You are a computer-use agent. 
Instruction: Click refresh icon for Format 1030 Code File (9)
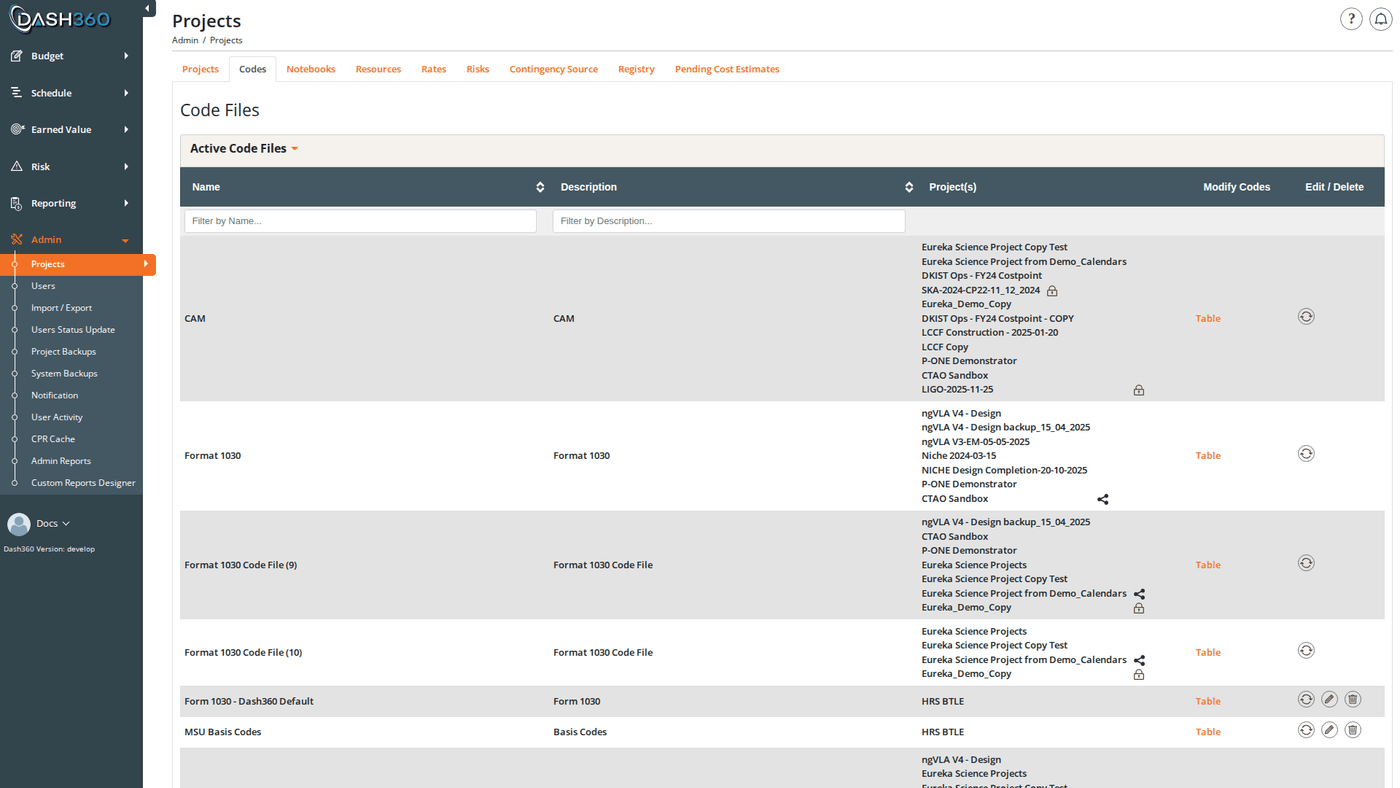click(x=1306, y=563)
